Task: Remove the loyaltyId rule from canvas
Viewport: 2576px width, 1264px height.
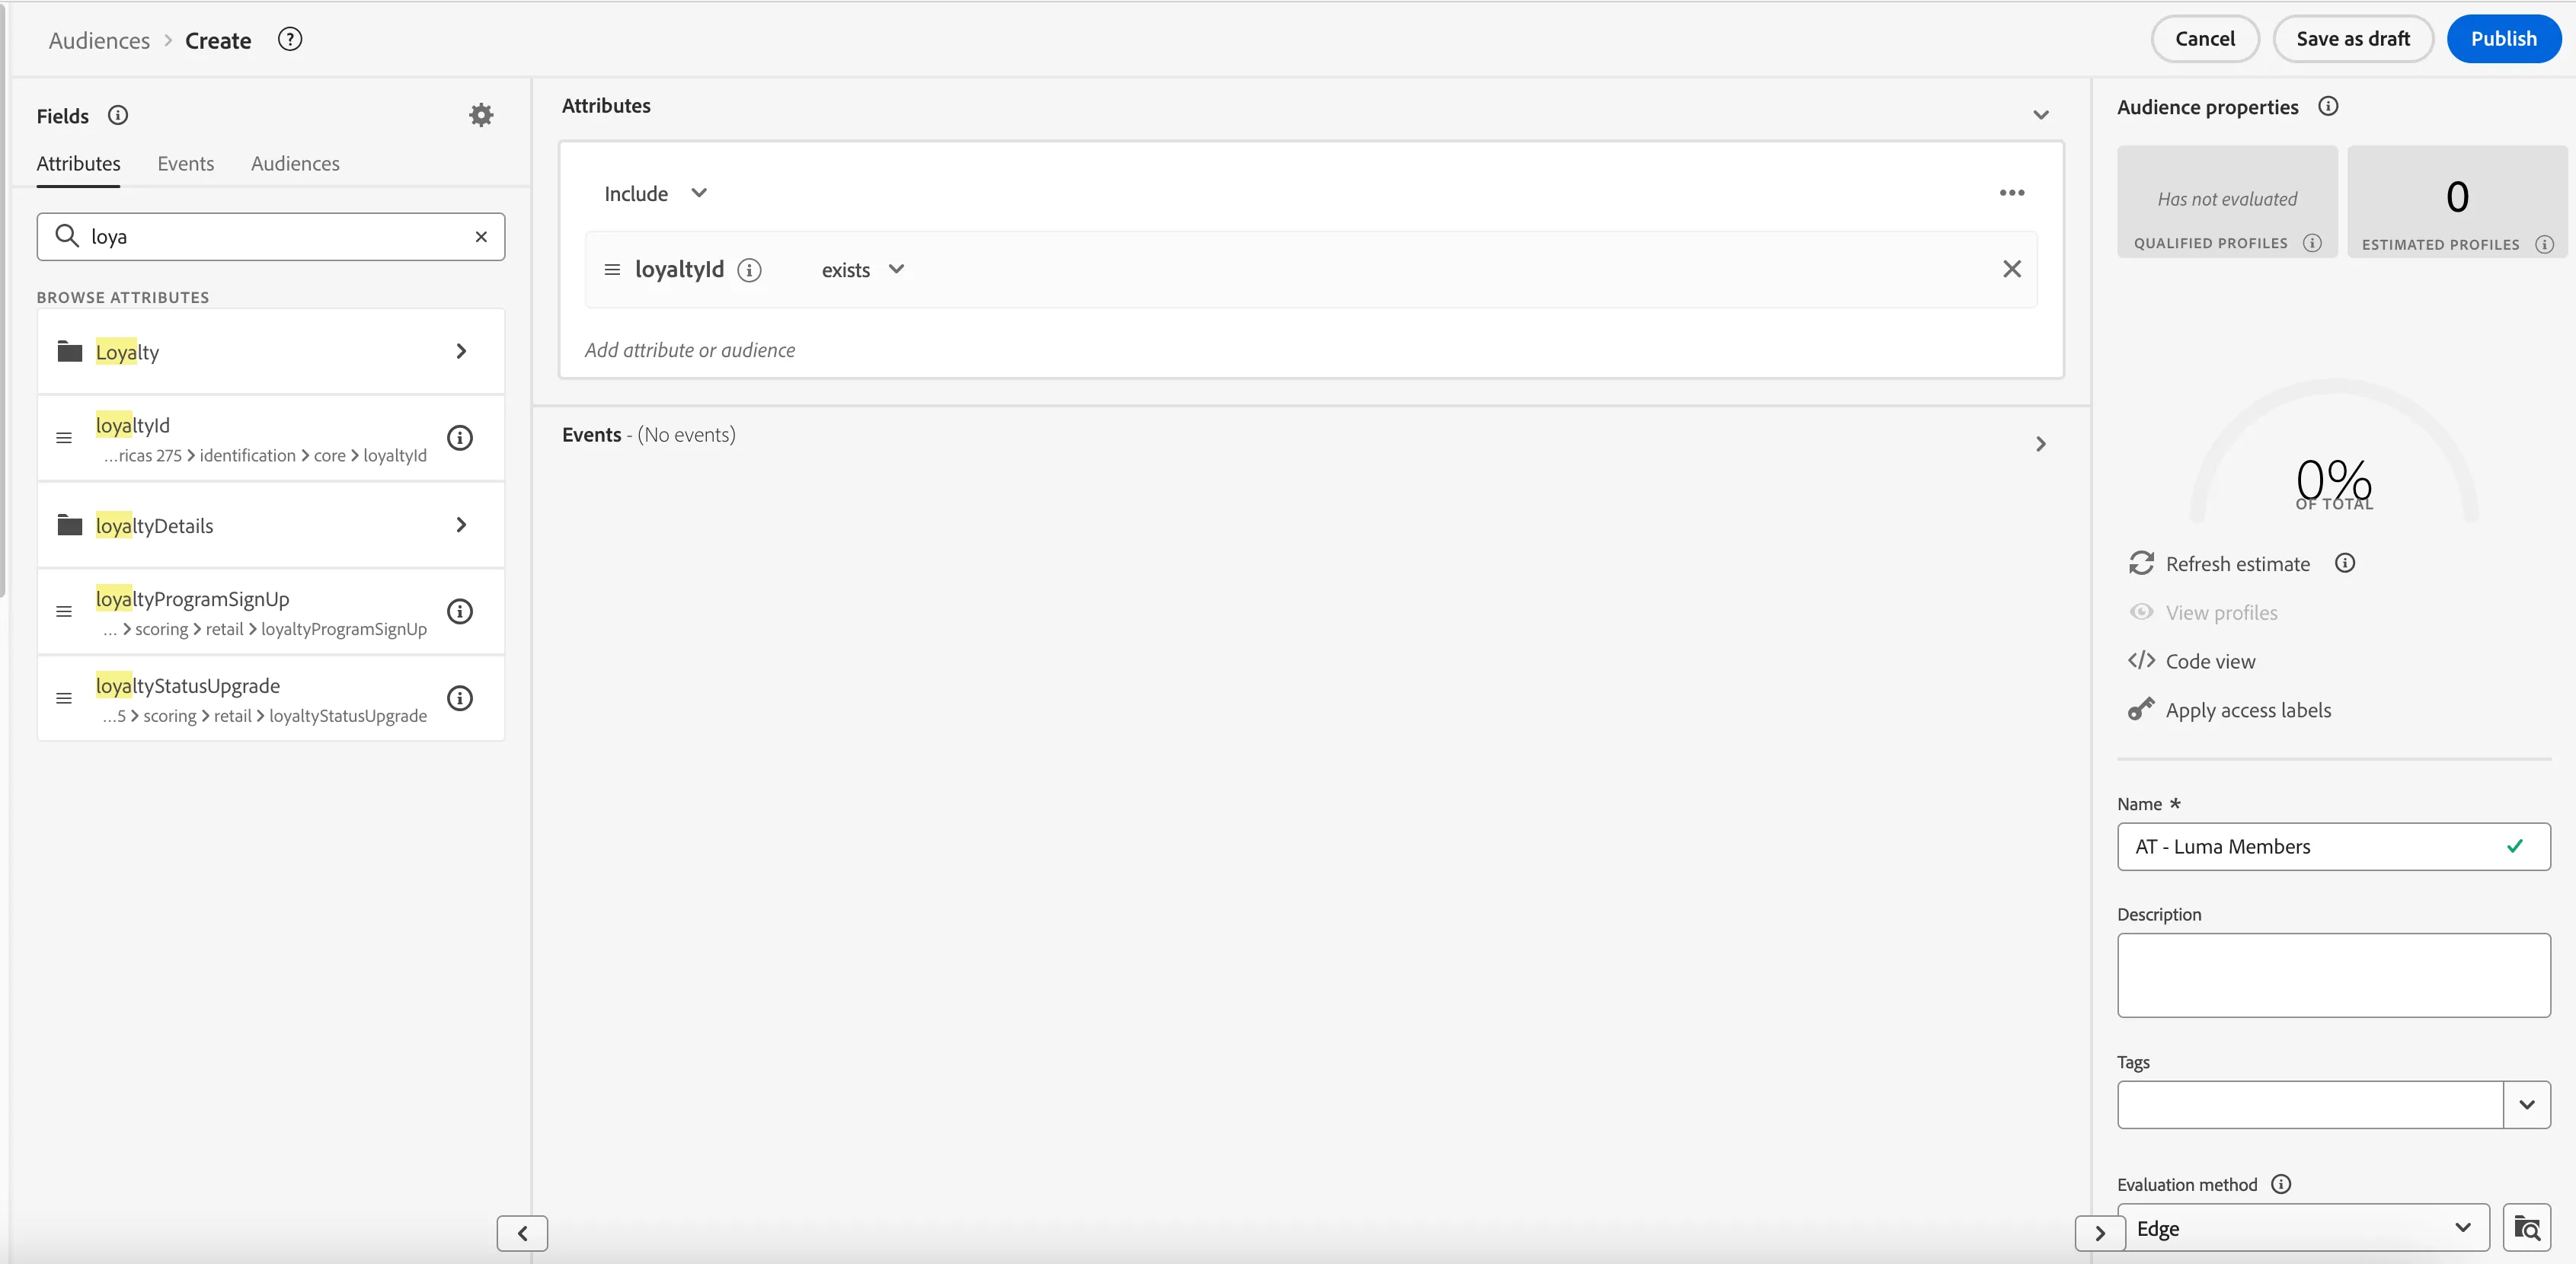Action: 2012,269
